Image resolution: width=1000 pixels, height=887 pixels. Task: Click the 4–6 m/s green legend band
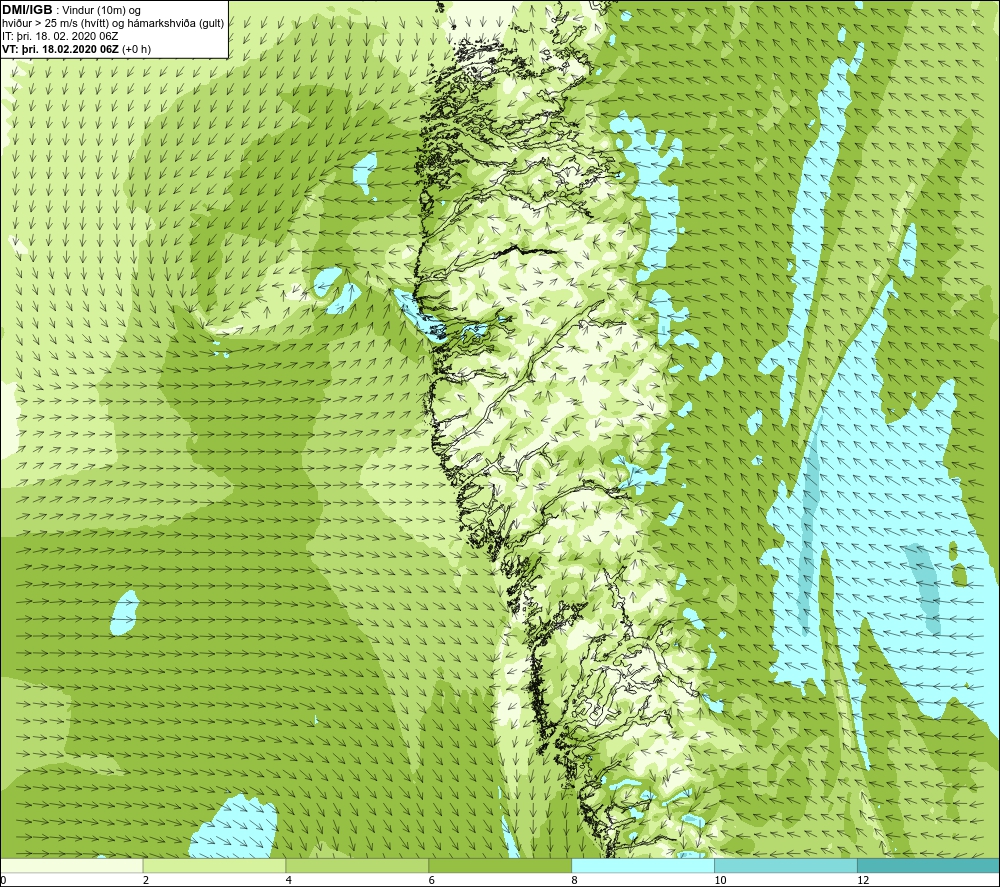[x=357, y=865]
